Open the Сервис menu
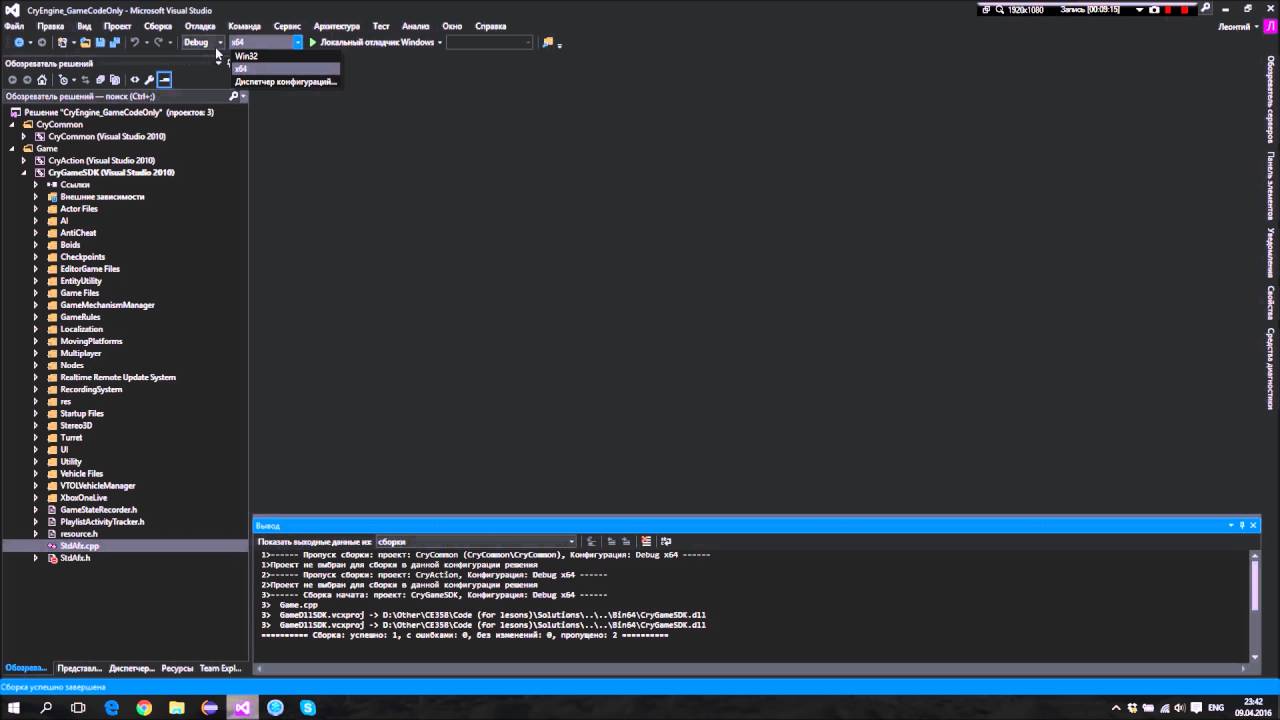The height and width of the screenshot is (720, 1280). tap(287, 26)
